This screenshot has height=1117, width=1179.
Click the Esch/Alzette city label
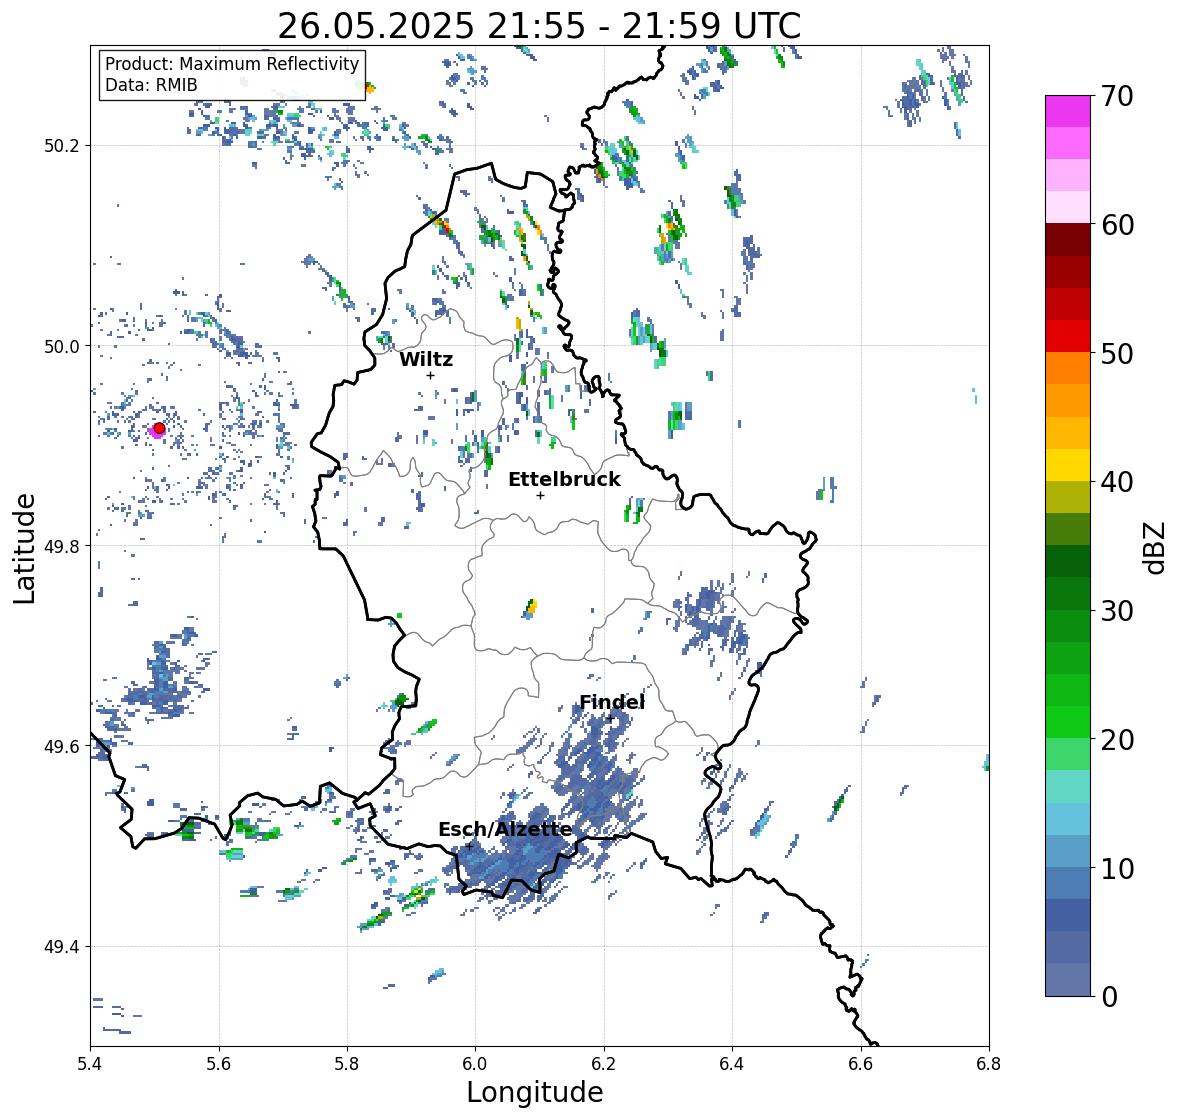point(505,829)
